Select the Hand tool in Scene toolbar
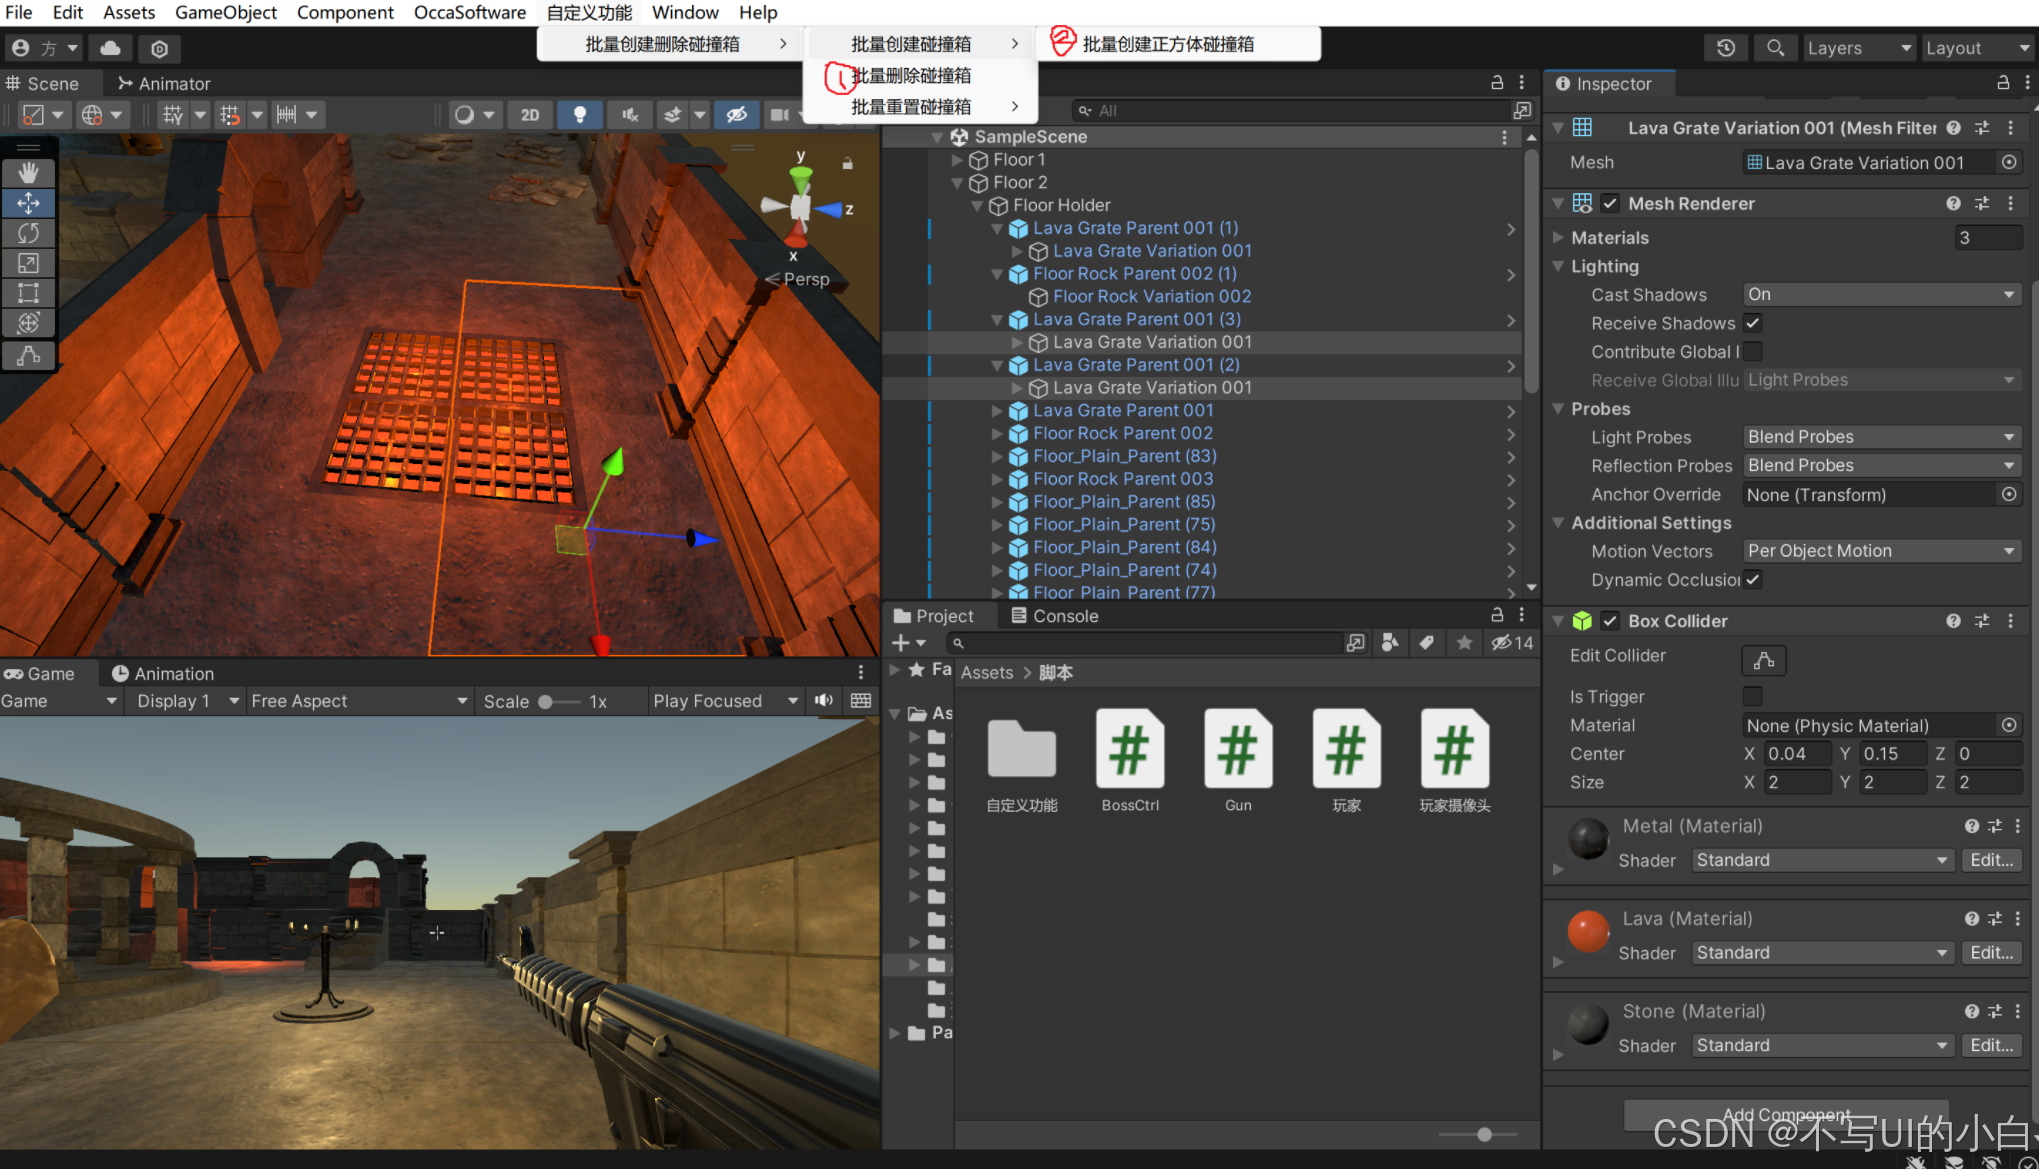This screenshot has width=2039, height=1169. [28, 172]
